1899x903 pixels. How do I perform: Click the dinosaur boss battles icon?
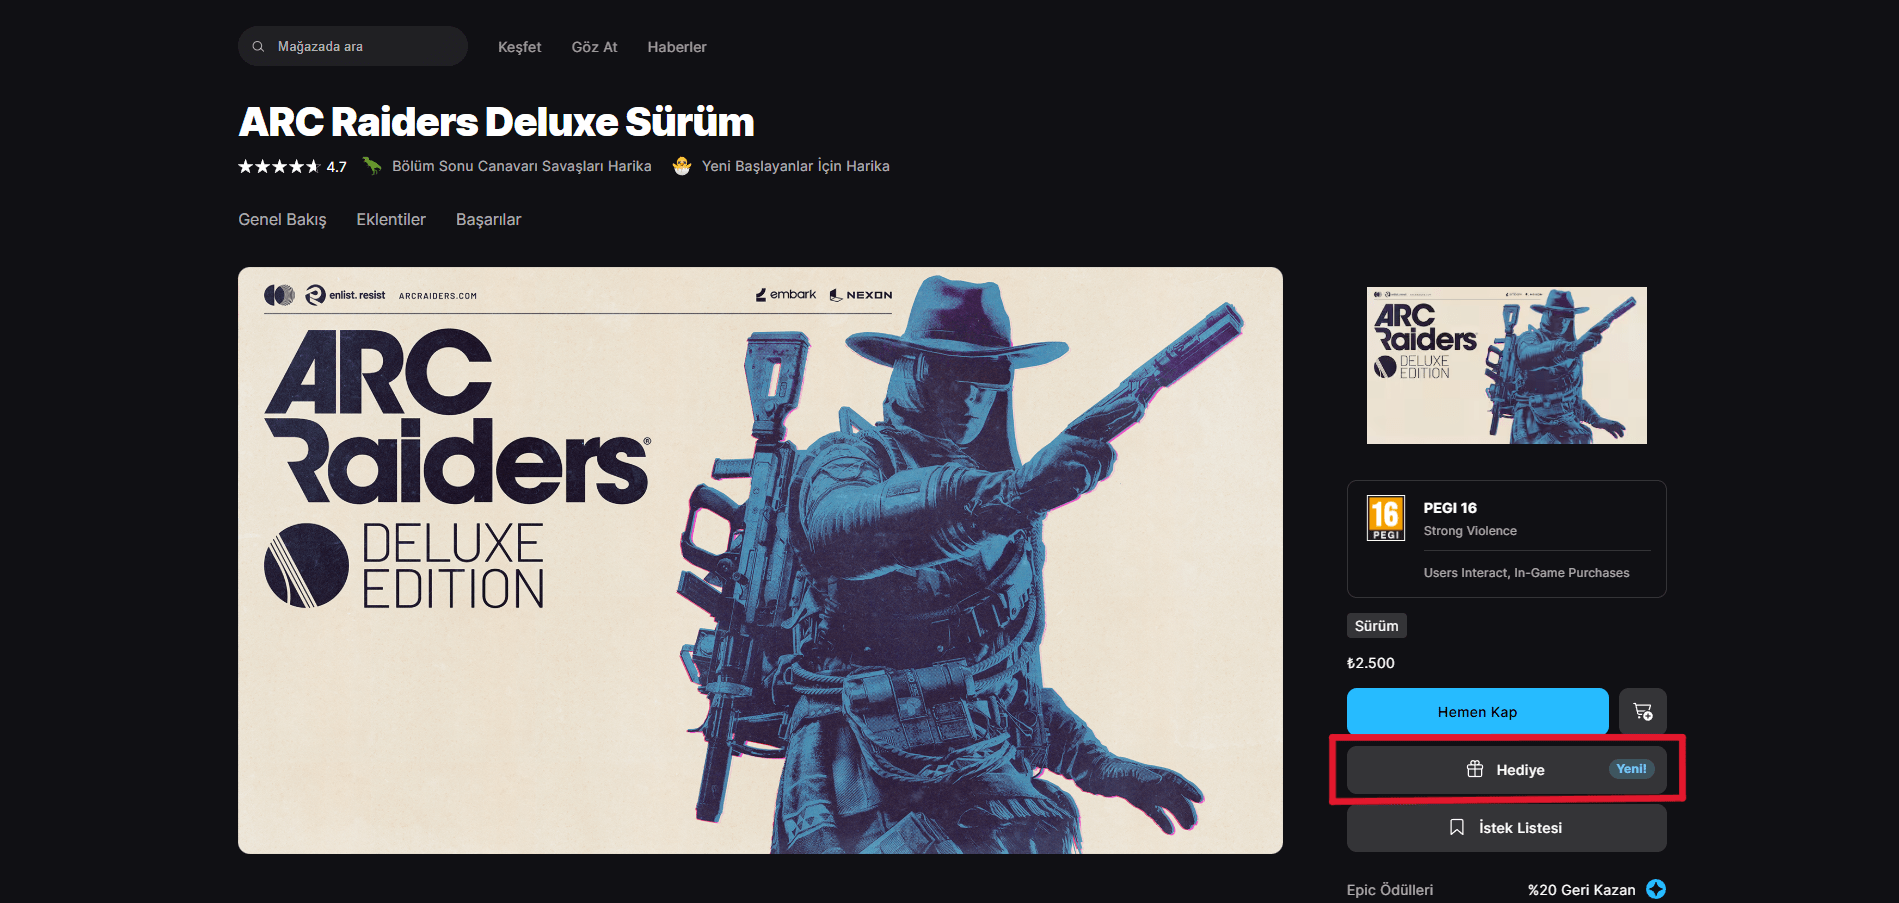coord(372,166)
